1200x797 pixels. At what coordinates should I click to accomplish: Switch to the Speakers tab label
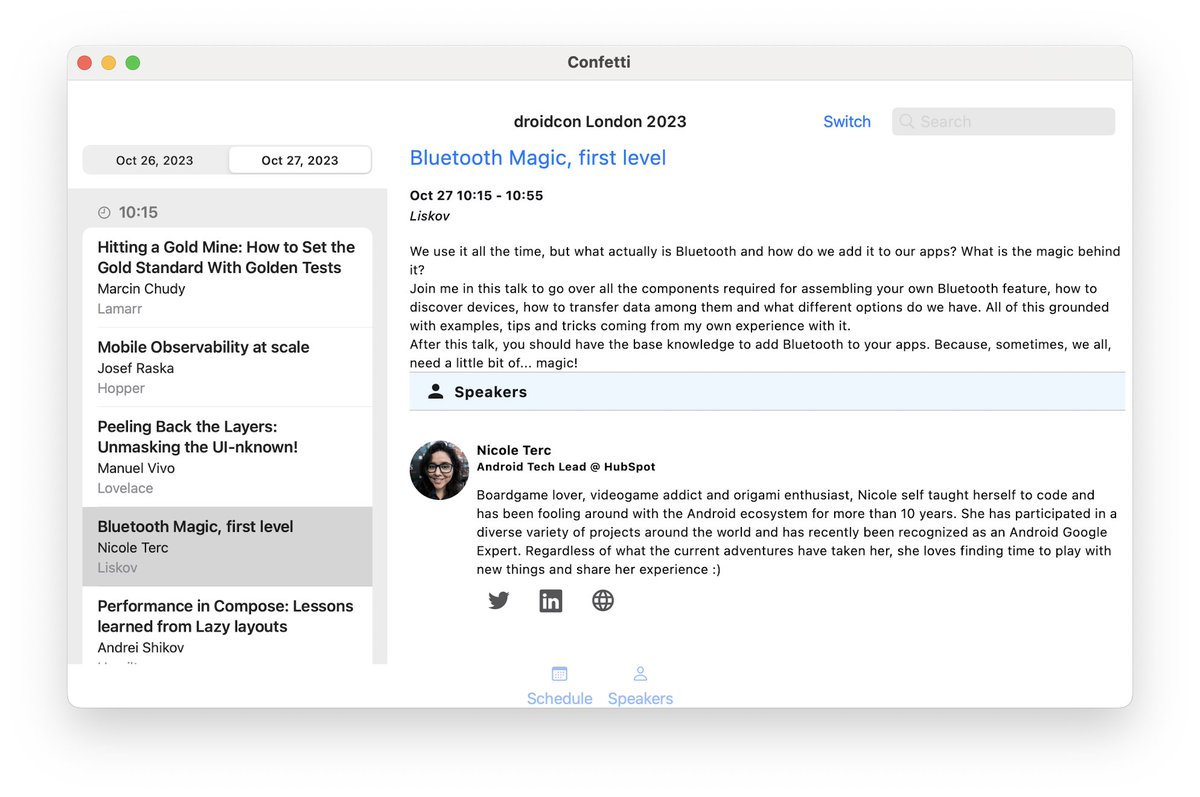click(x=641, y=699)
